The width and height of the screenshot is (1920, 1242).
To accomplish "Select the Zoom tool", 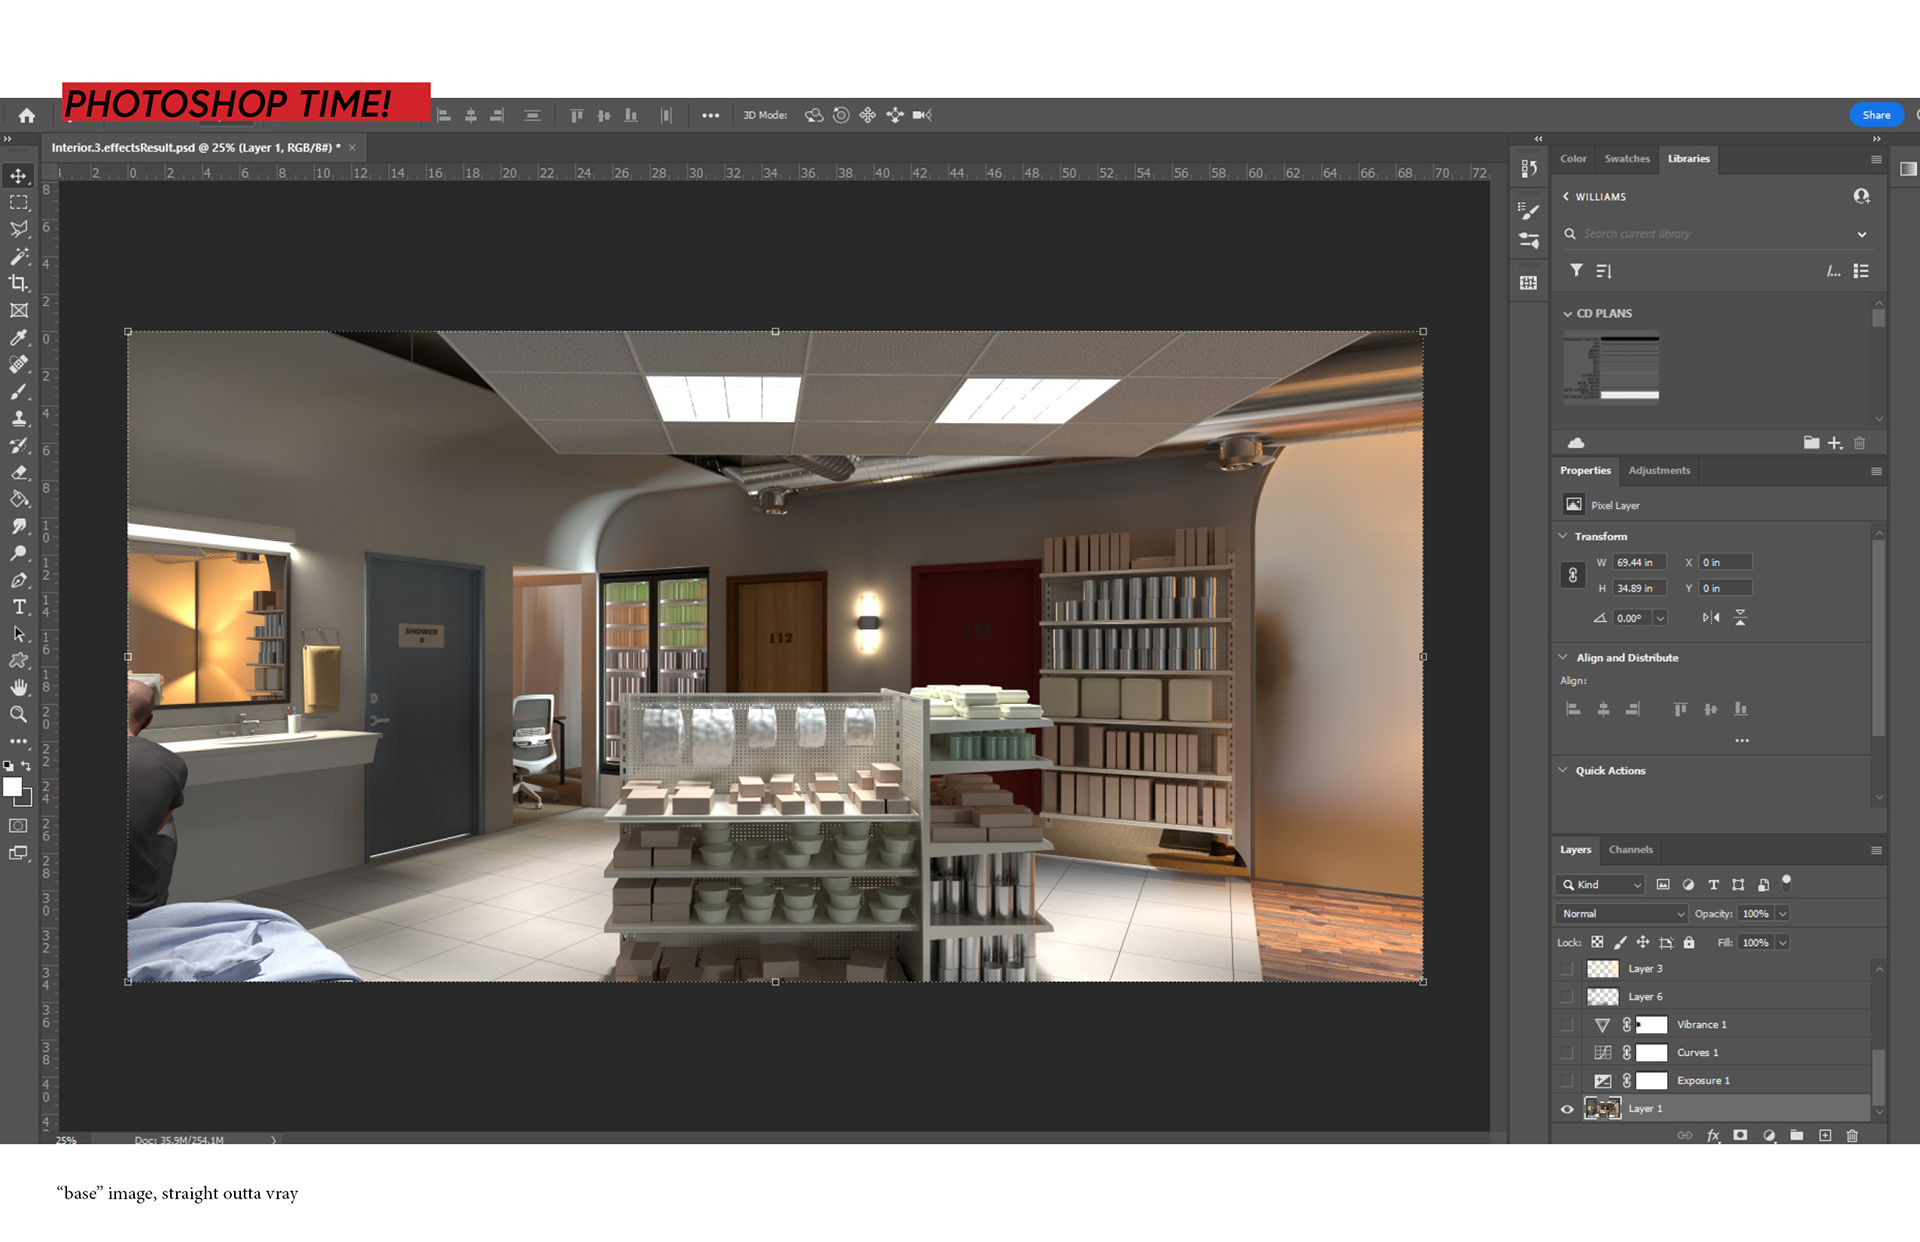I will pyautogui.click(x=18, y=714).
